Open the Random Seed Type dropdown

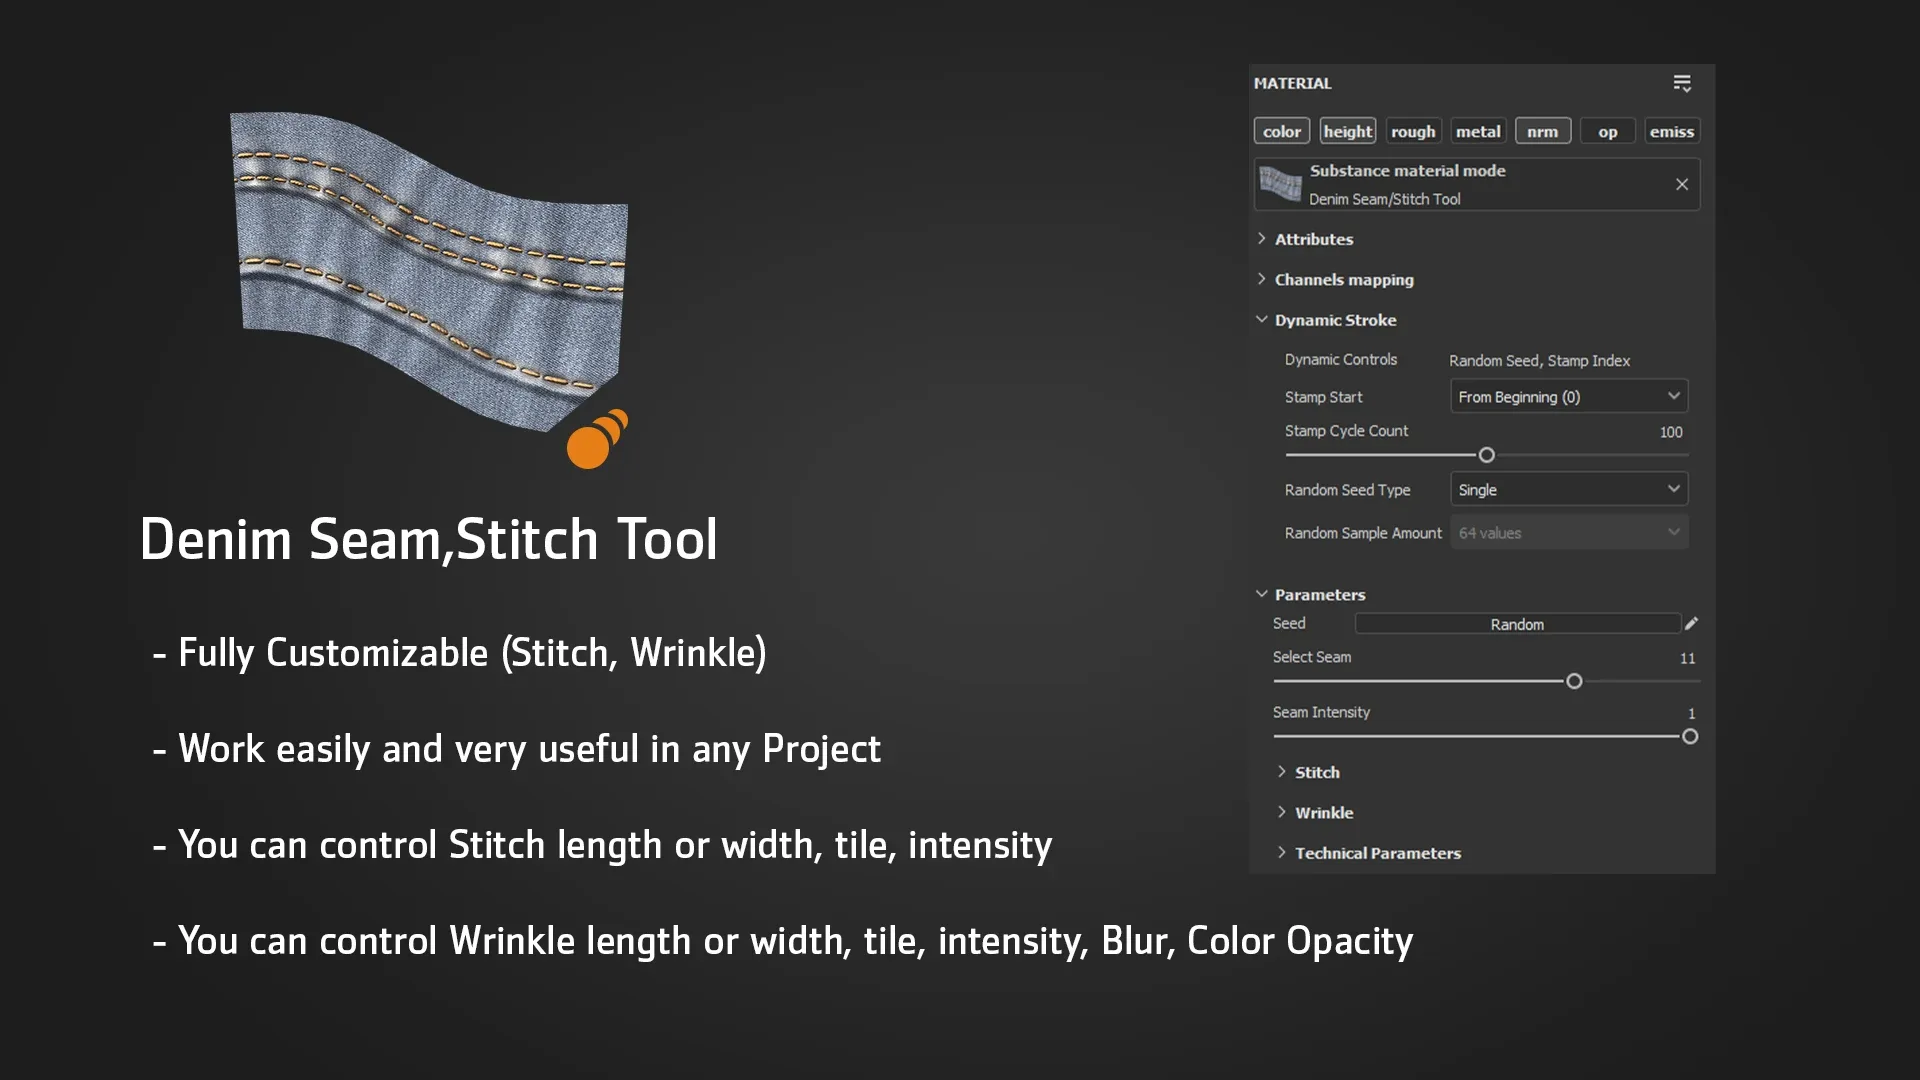coord(1568,489)
